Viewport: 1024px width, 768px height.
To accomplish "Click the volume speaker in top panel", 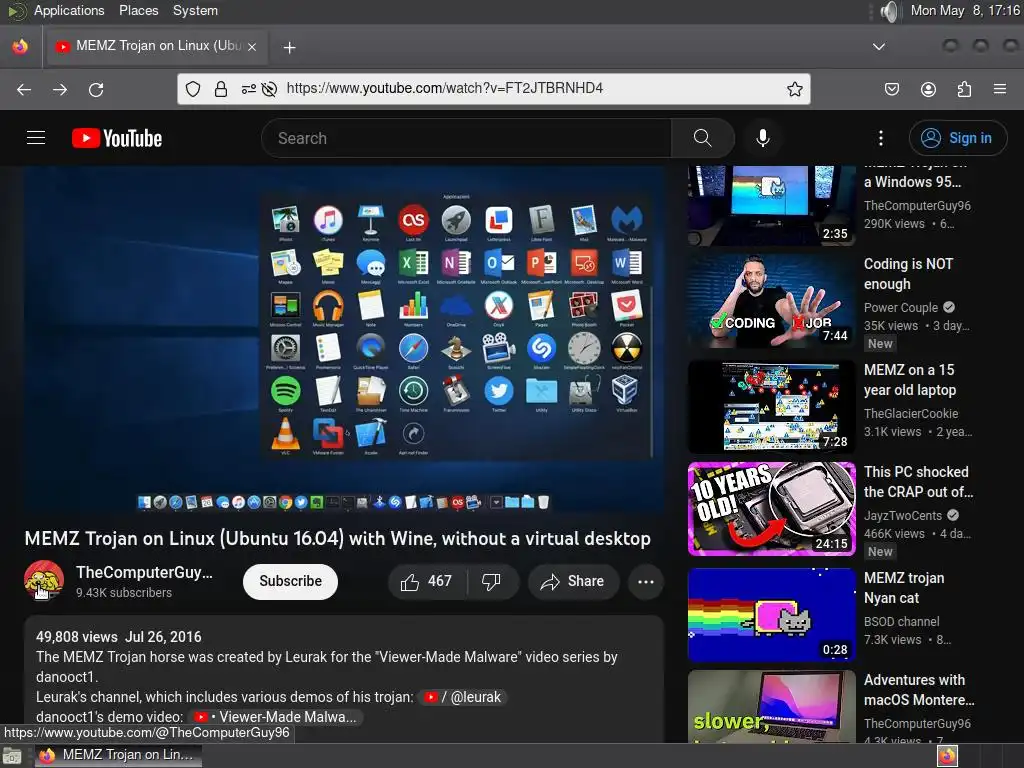I will tap(889, 11).
